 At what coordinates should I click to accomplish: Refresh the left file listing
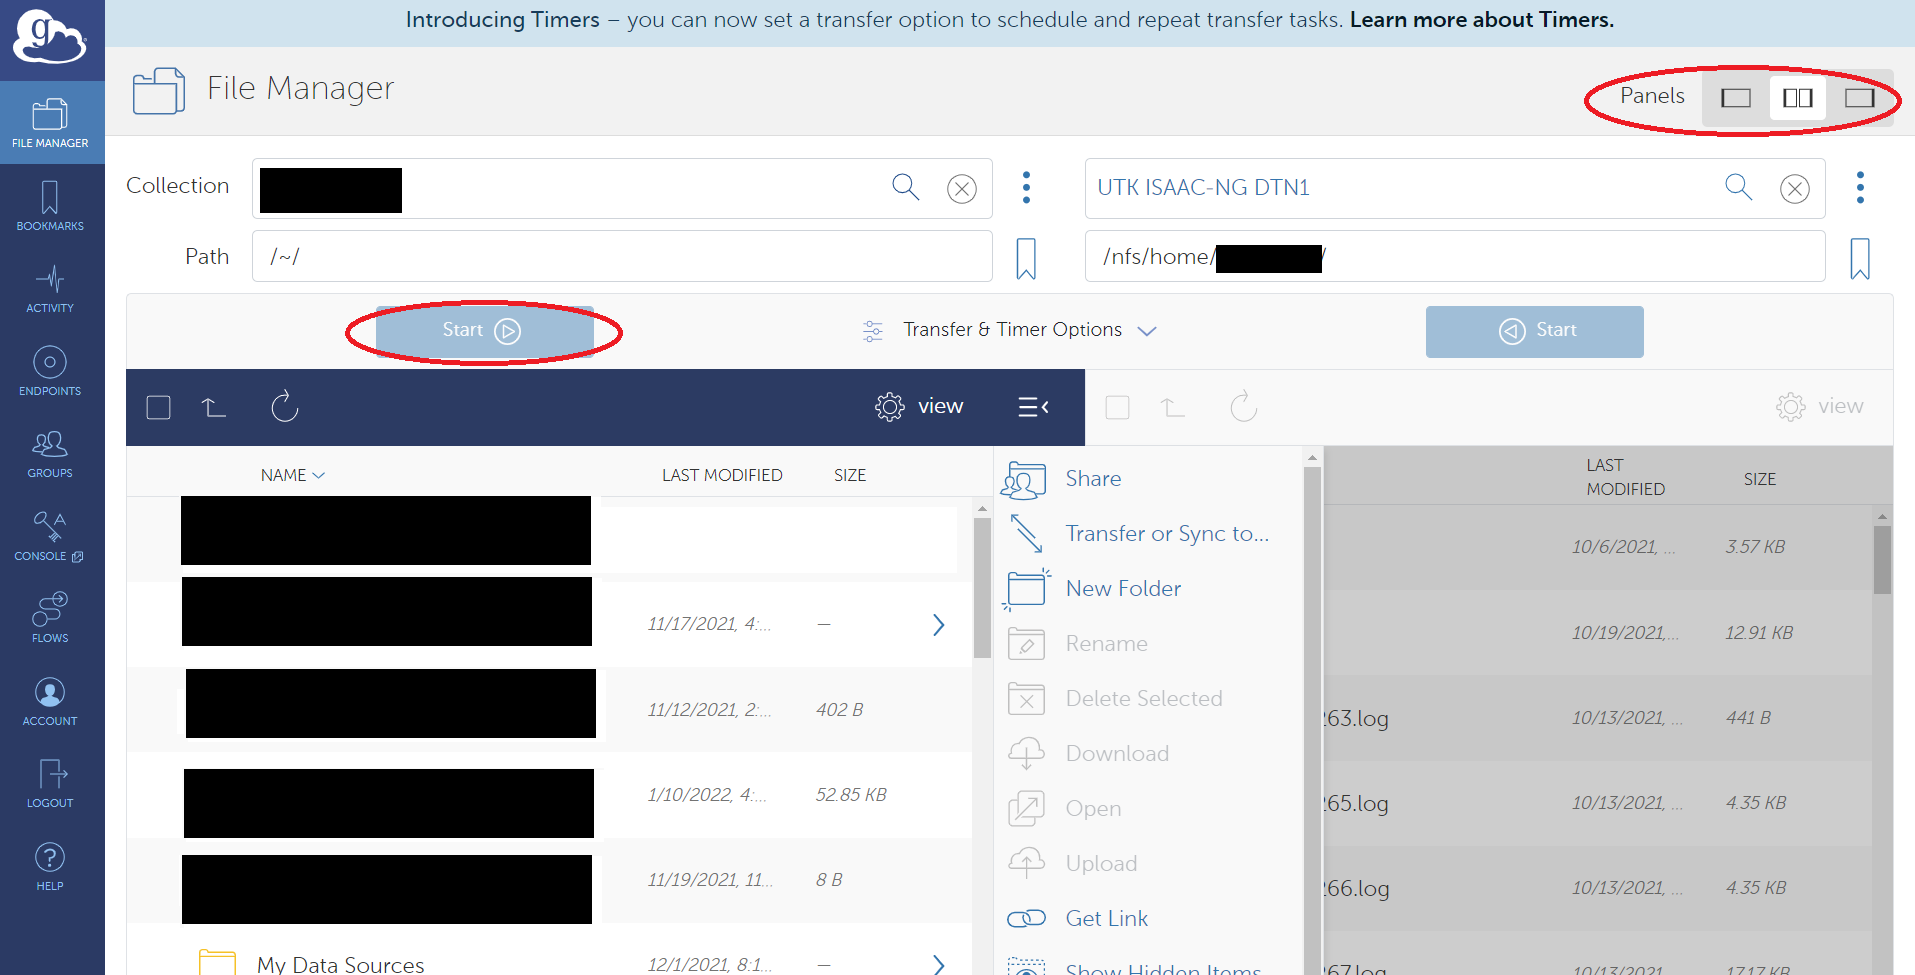coord(284,407)
